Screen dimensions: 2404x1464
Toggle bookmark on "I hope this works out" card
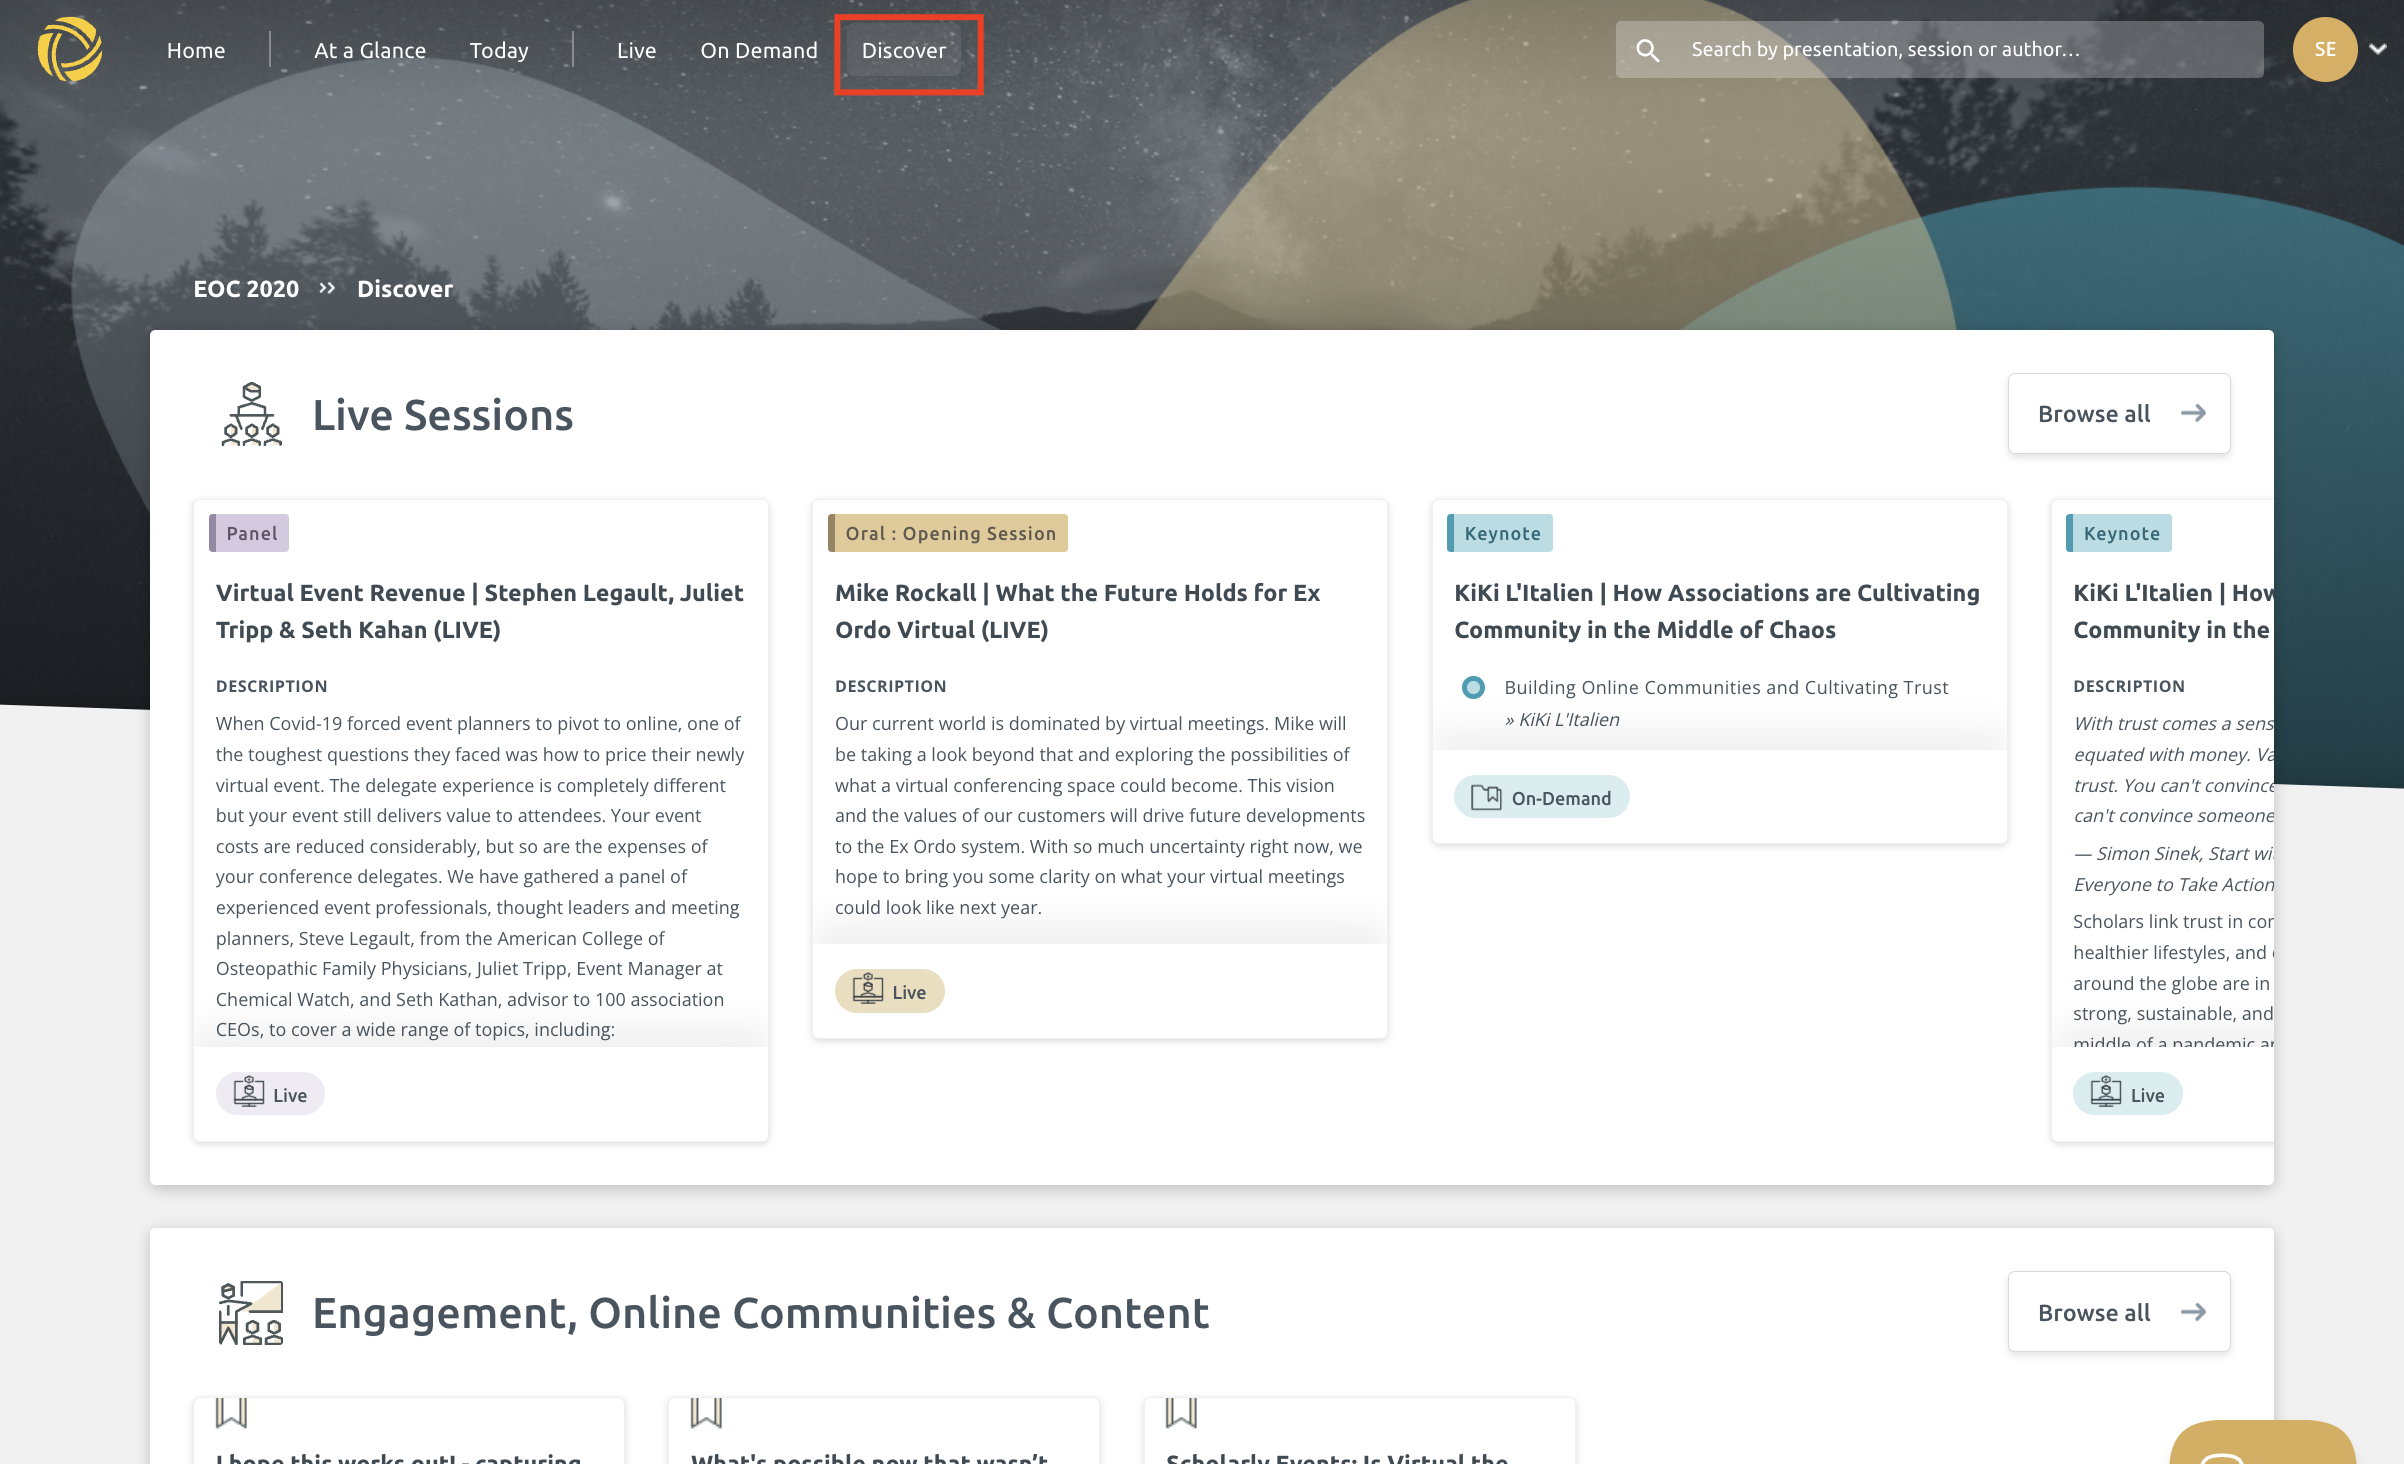(x=231, y=1413)
